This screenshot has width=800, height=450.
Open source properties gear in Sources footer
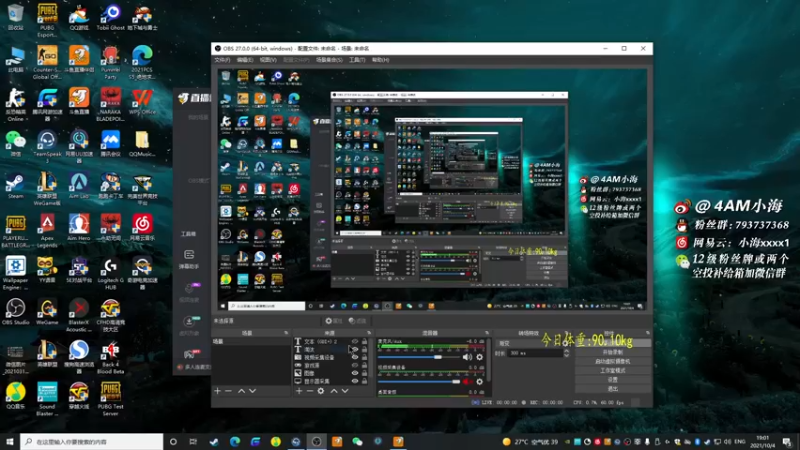320,391
